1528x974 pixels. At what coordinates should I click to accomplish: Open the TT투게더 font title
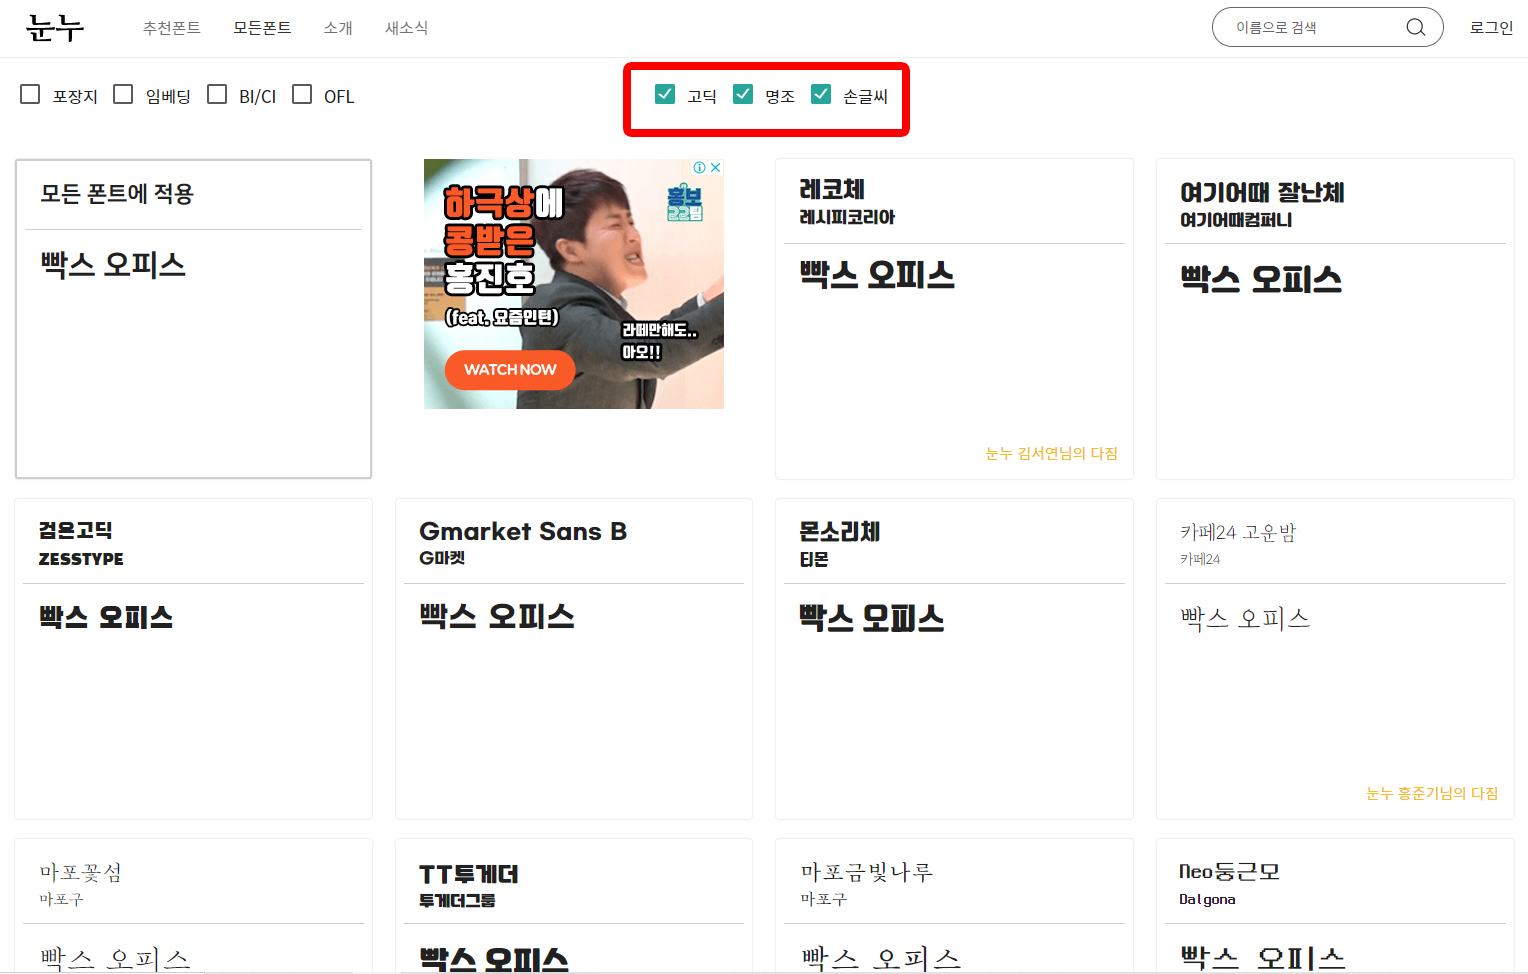point(468,874)
